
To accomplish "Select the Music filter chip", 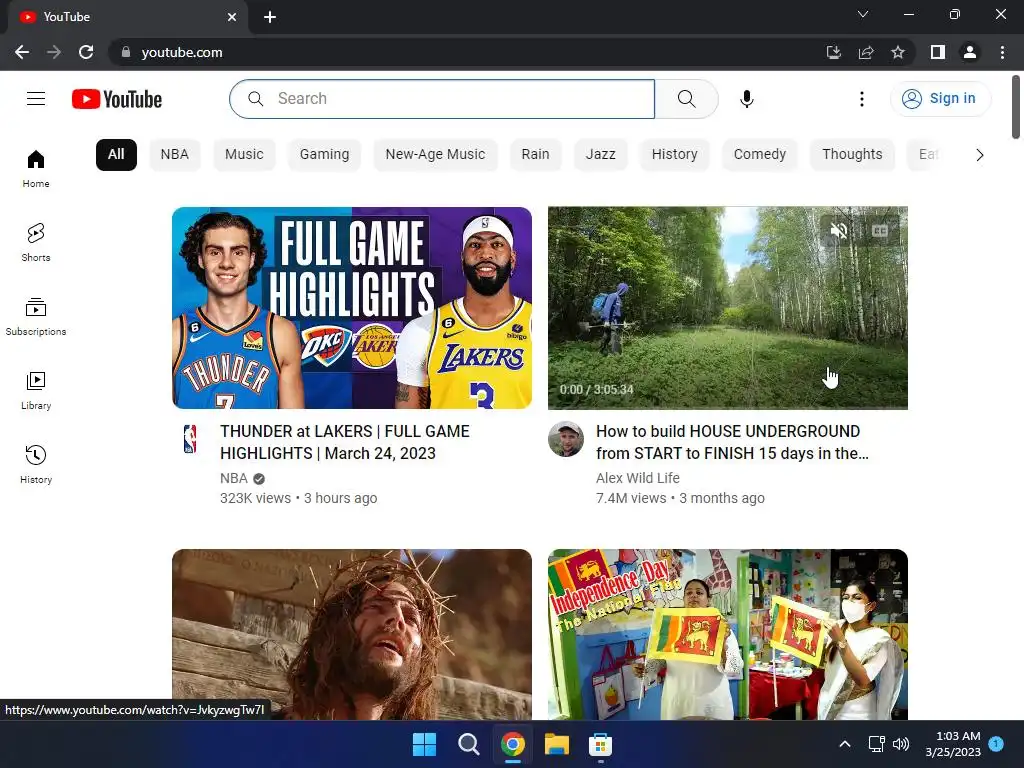I will click(x=244, y=155).
